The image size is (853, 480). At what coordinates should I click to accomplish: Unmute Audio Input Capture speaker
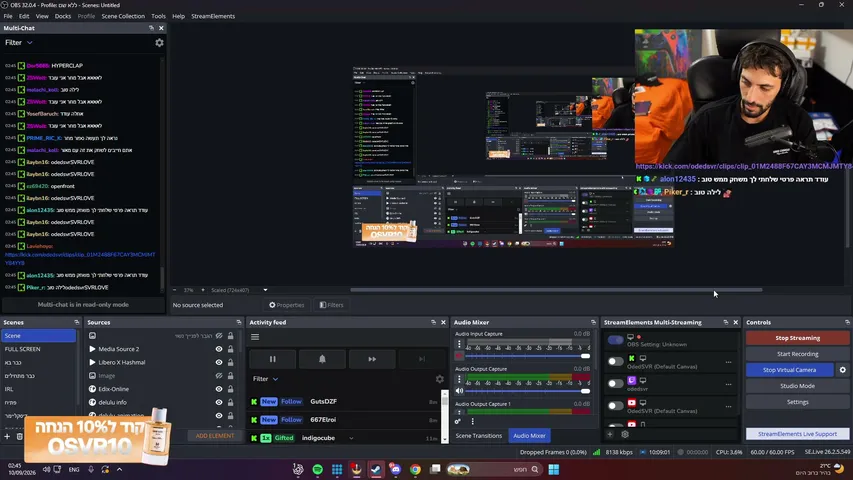(x=459, y=356)
